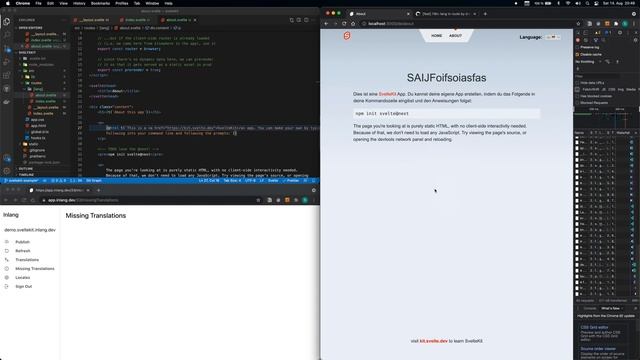Click the Locales globe icon in Inlang

(7, 278)
